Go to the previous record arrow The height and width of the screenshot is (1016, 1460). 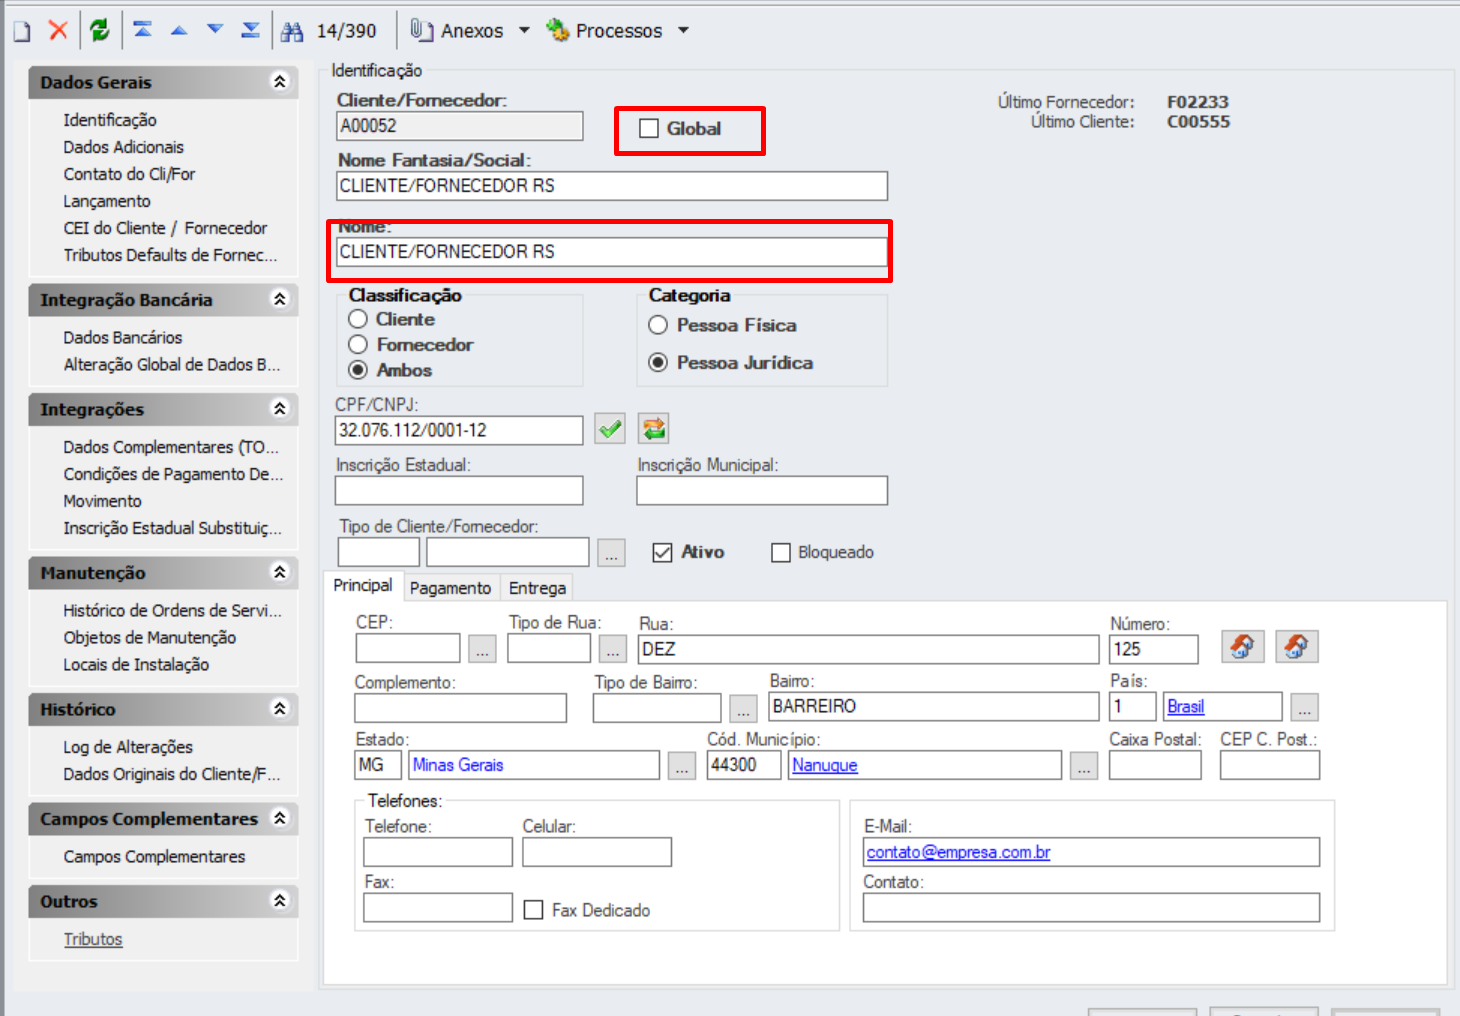point(179,30)
